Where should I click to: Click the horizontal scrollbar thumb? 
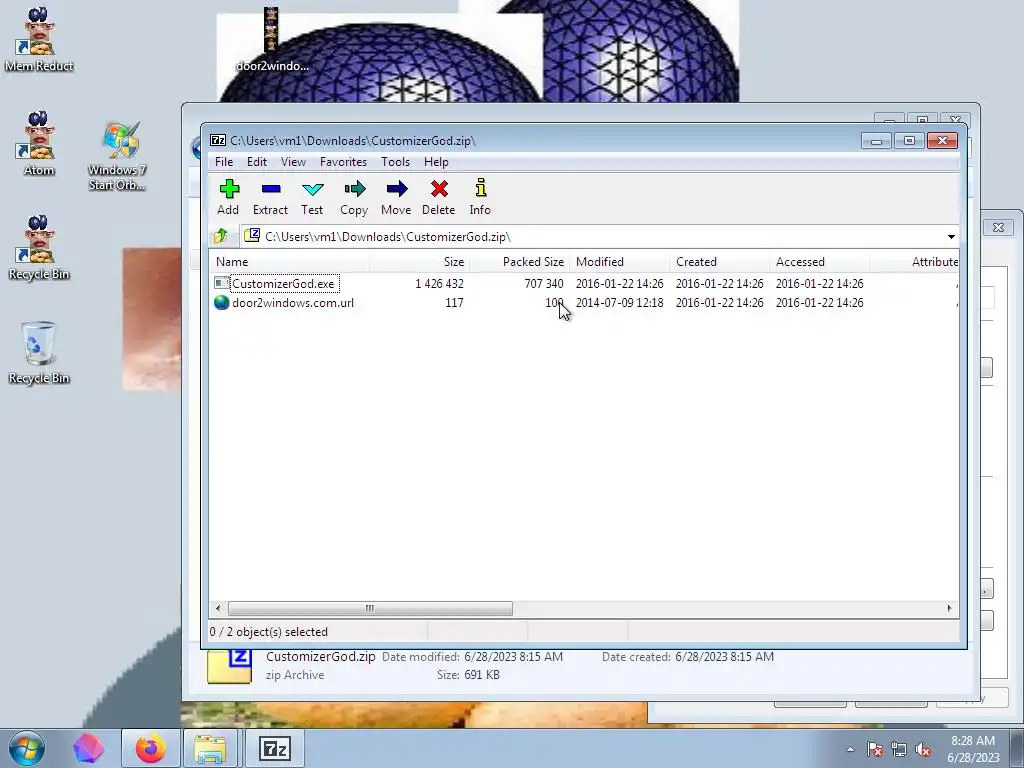(x=370, y=609)
